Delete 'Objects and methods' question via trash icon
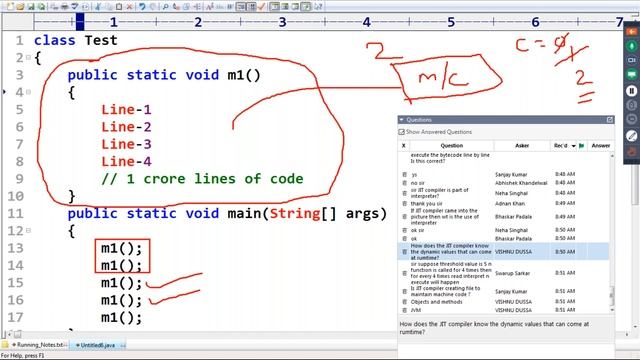Image resolution: width=640 pixels, height=360 pixels. tap(404, 302)
